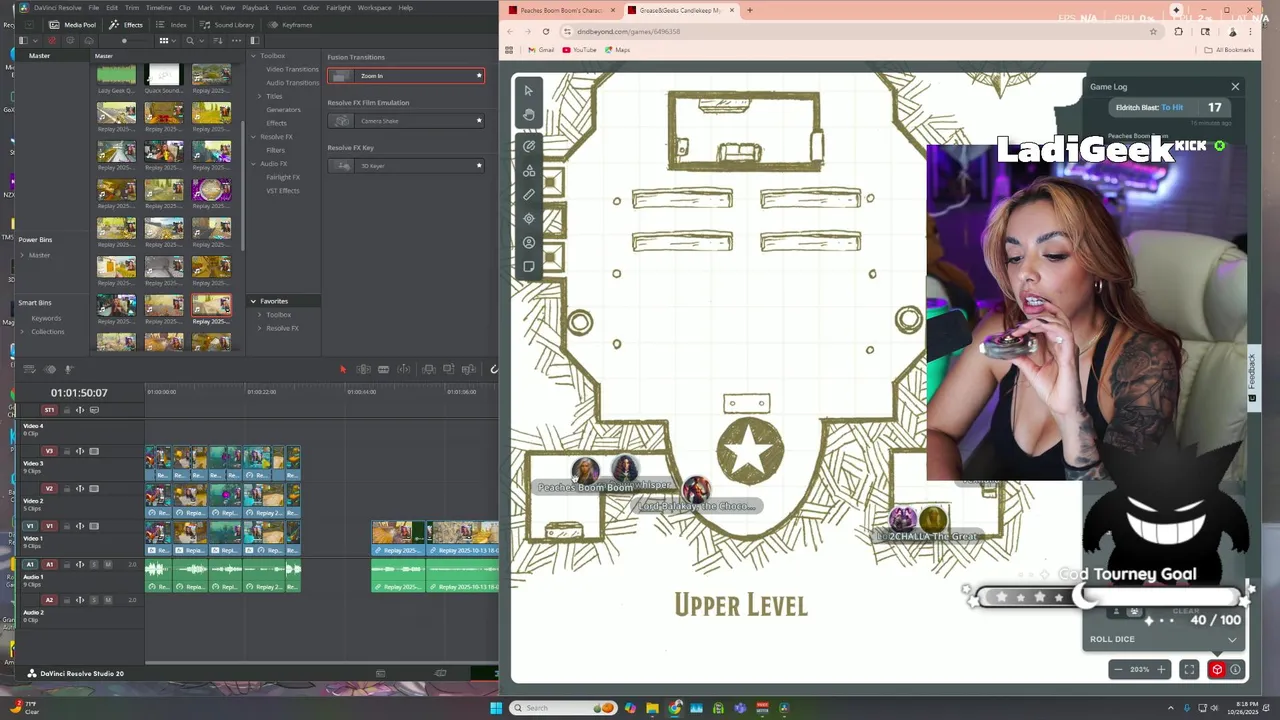Collapse the Resolve FX tree section
1280x720 pixels.
point(253,137)
